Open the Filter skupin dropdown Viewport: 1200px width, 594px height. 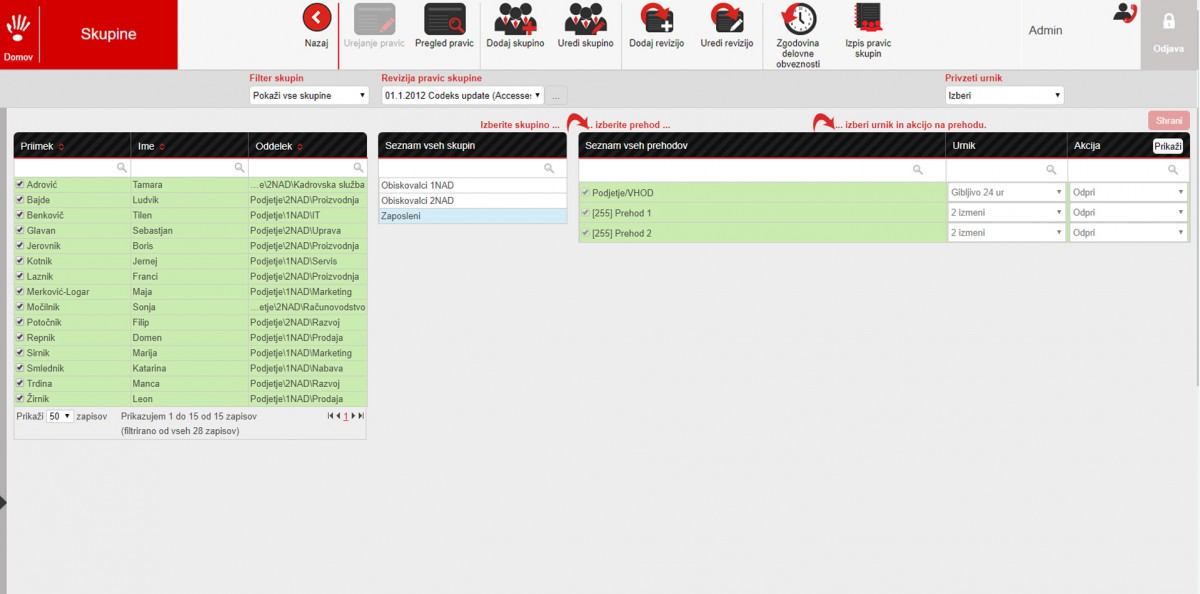point(309,96)
